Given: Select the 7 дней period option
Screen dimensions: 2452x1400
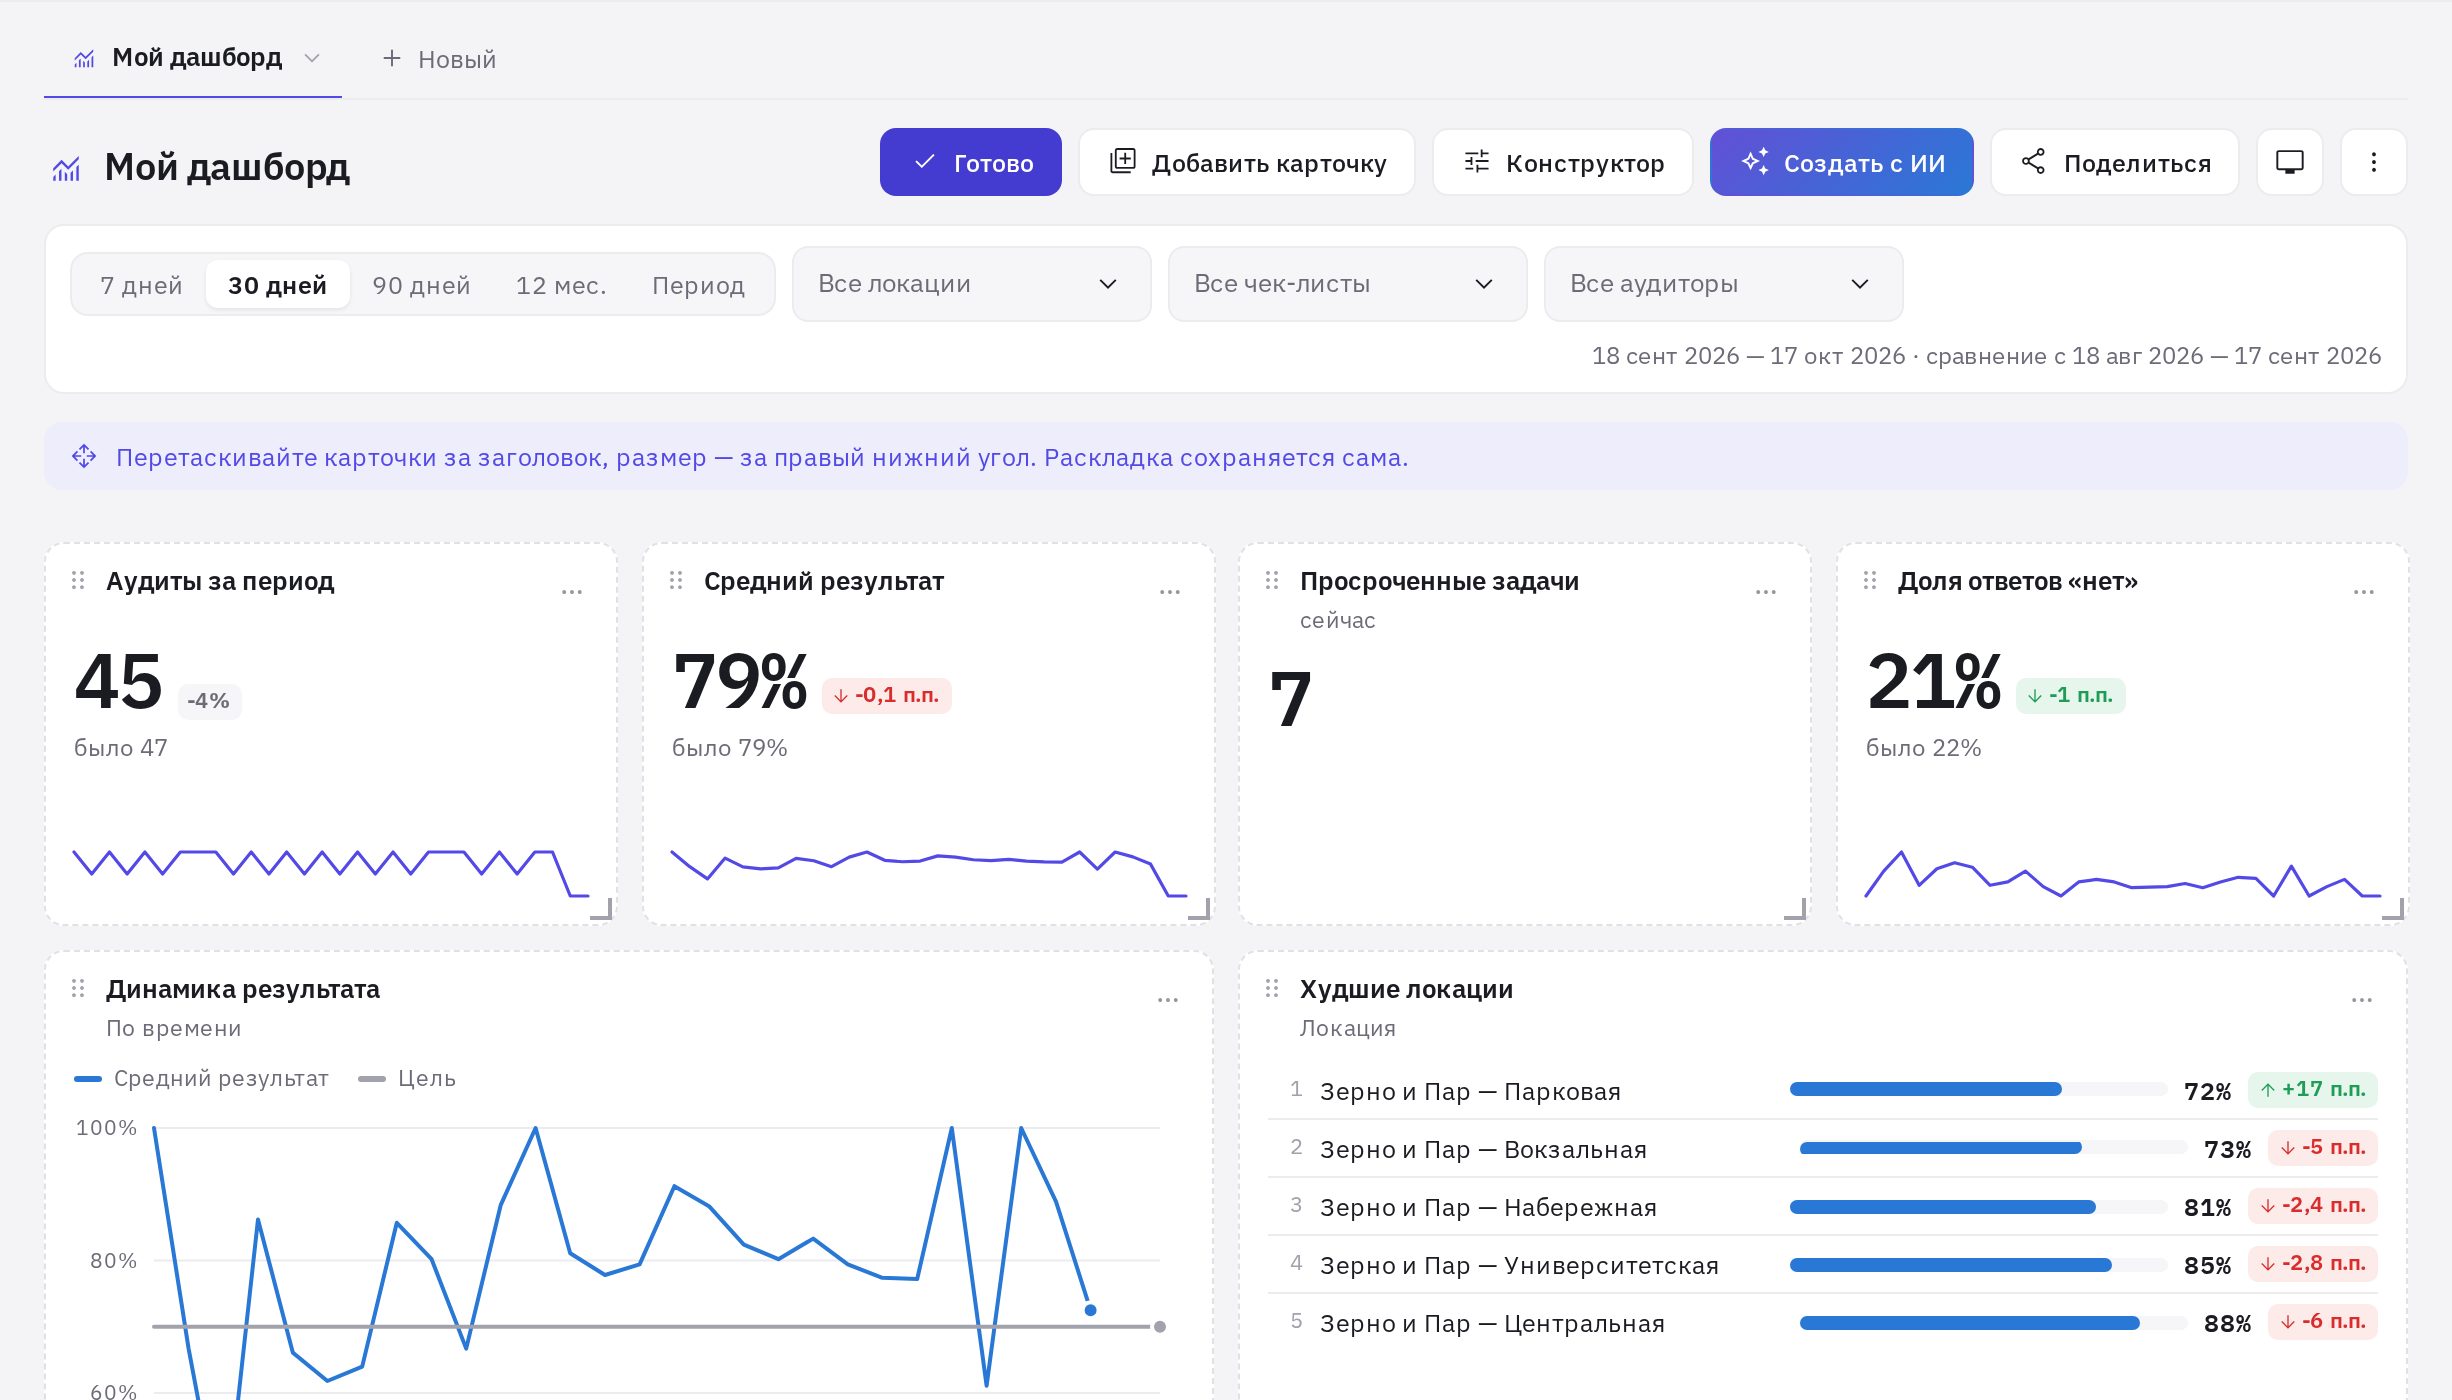Looking at the screenshot, I should (x=141, y=285).
